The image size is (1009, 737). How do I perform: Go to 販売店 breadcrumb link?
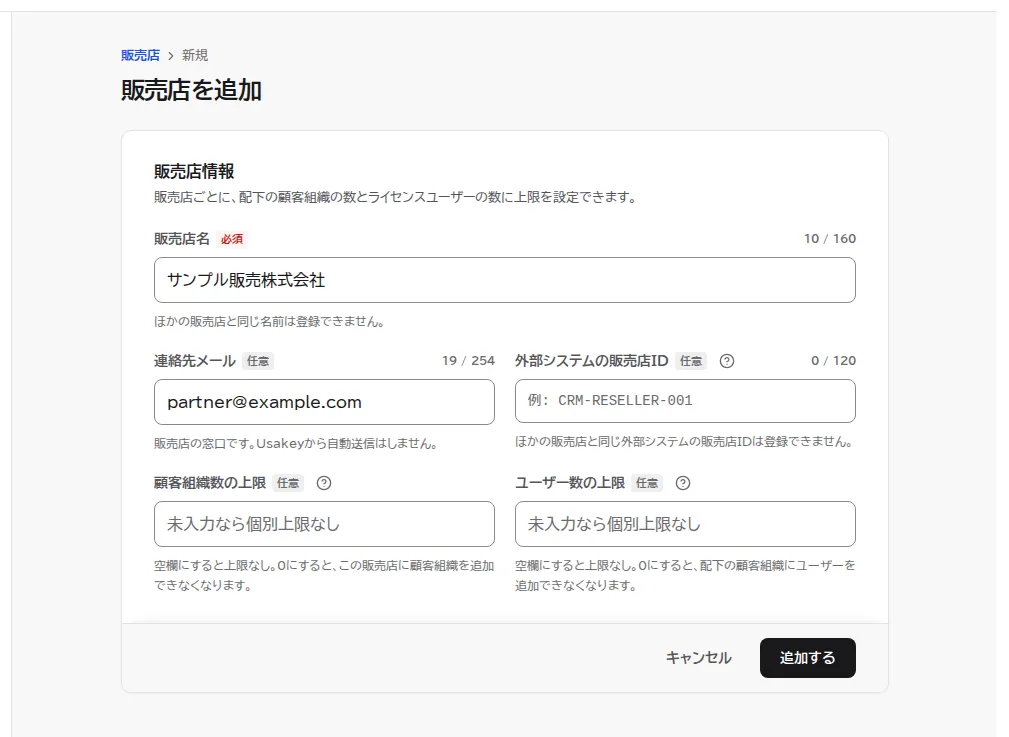[x=140, y=55]
